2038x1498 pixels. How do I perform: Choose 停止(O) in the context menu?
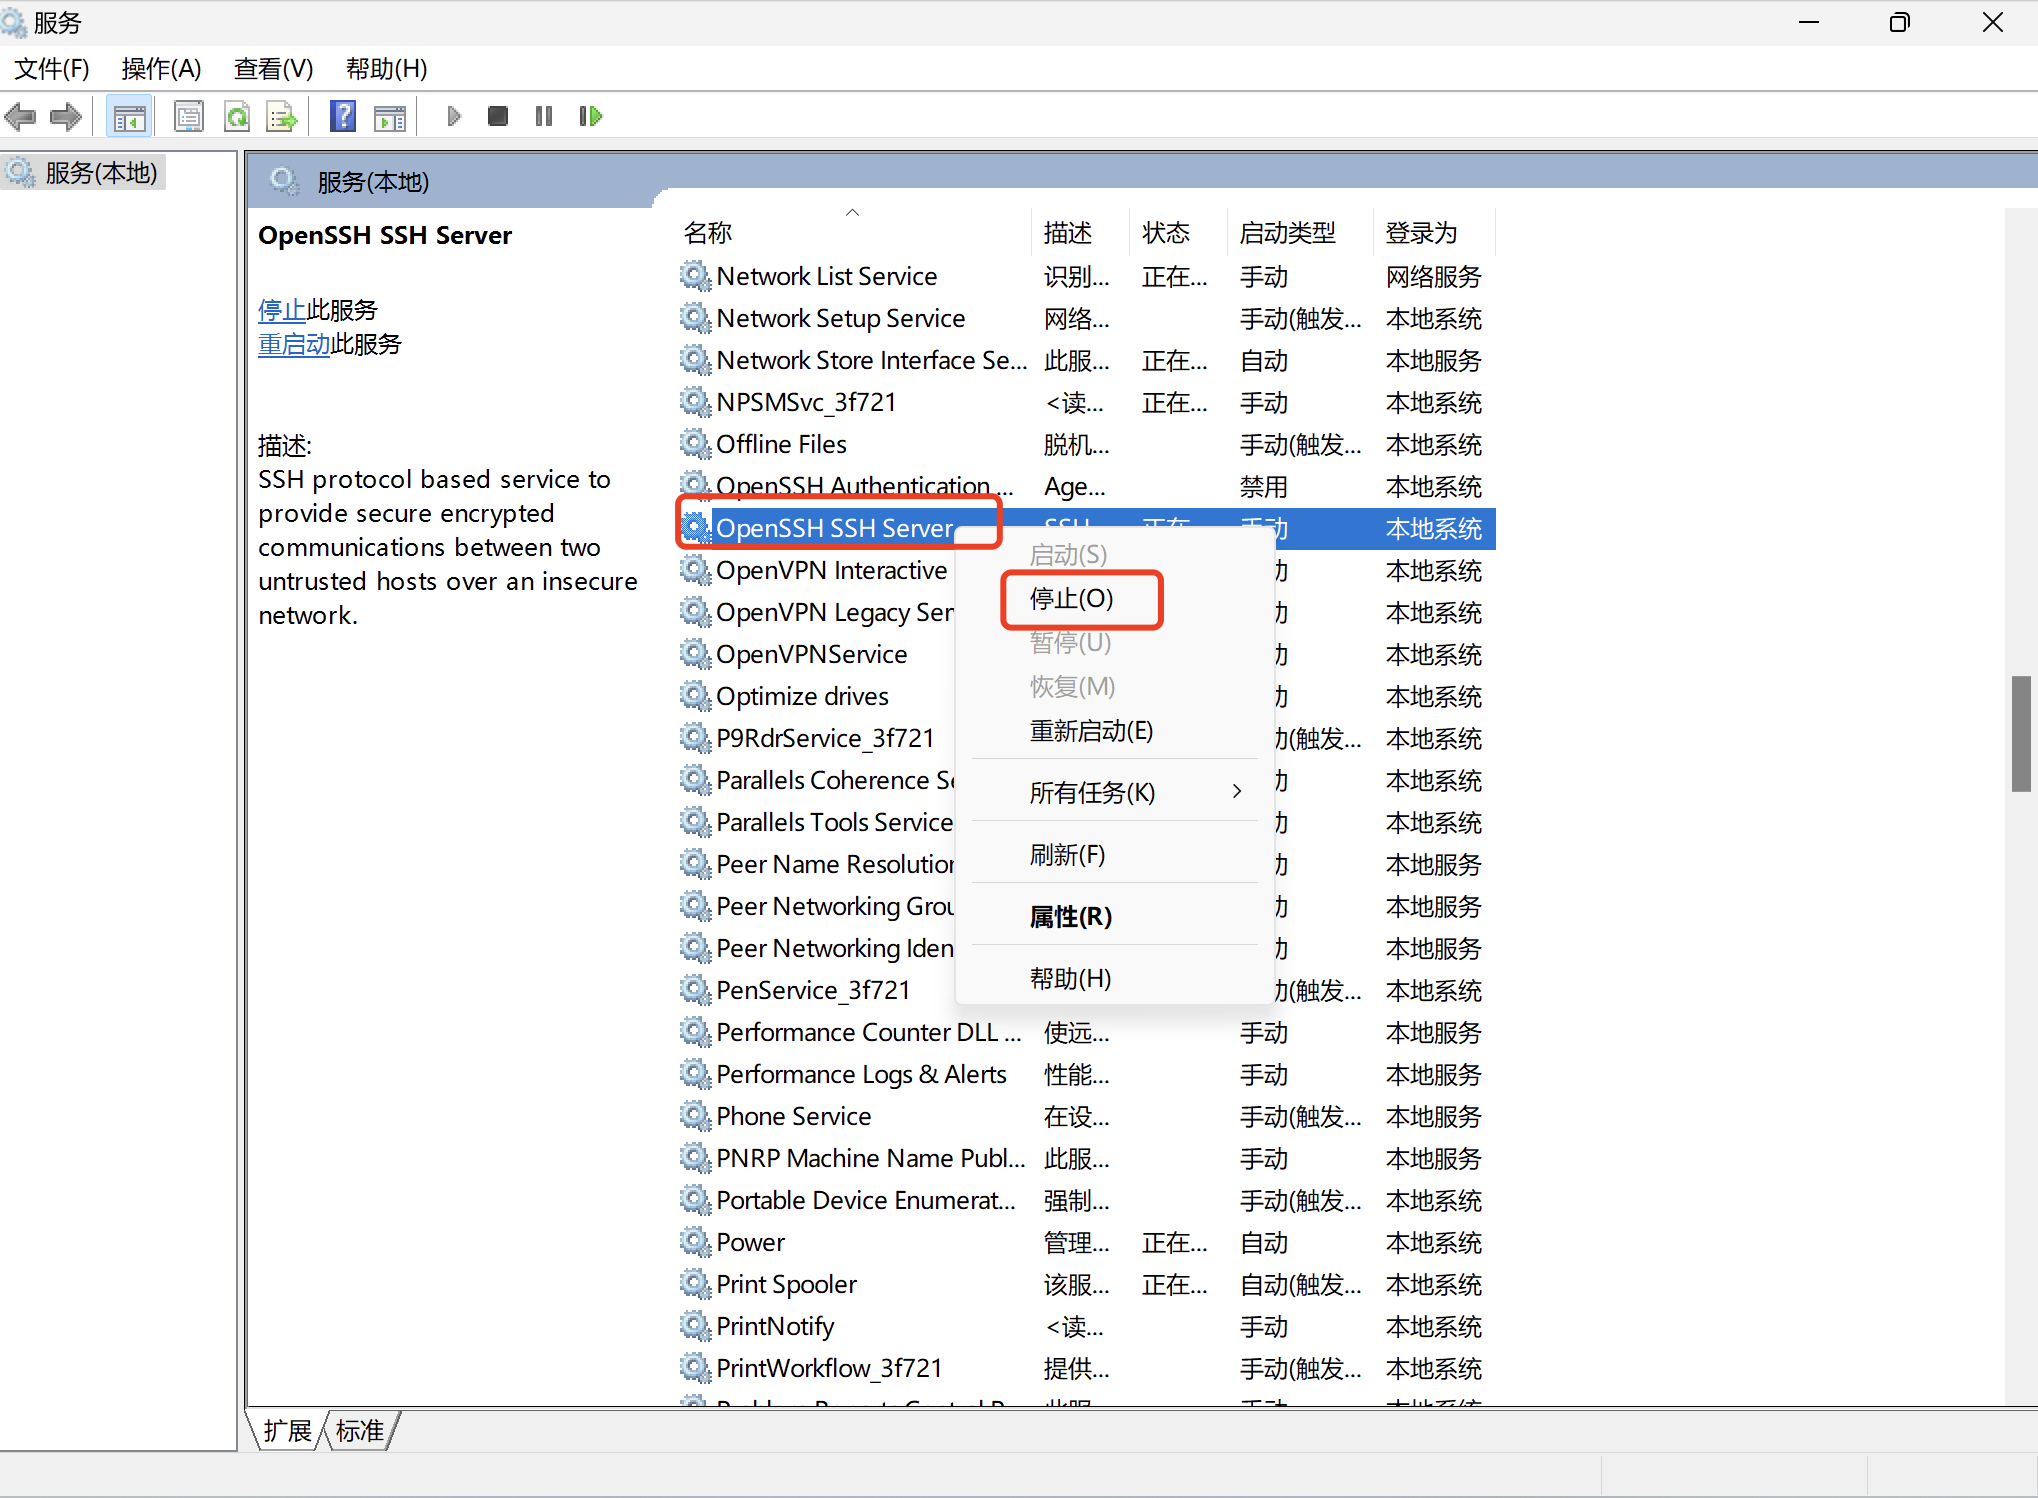1072,598
